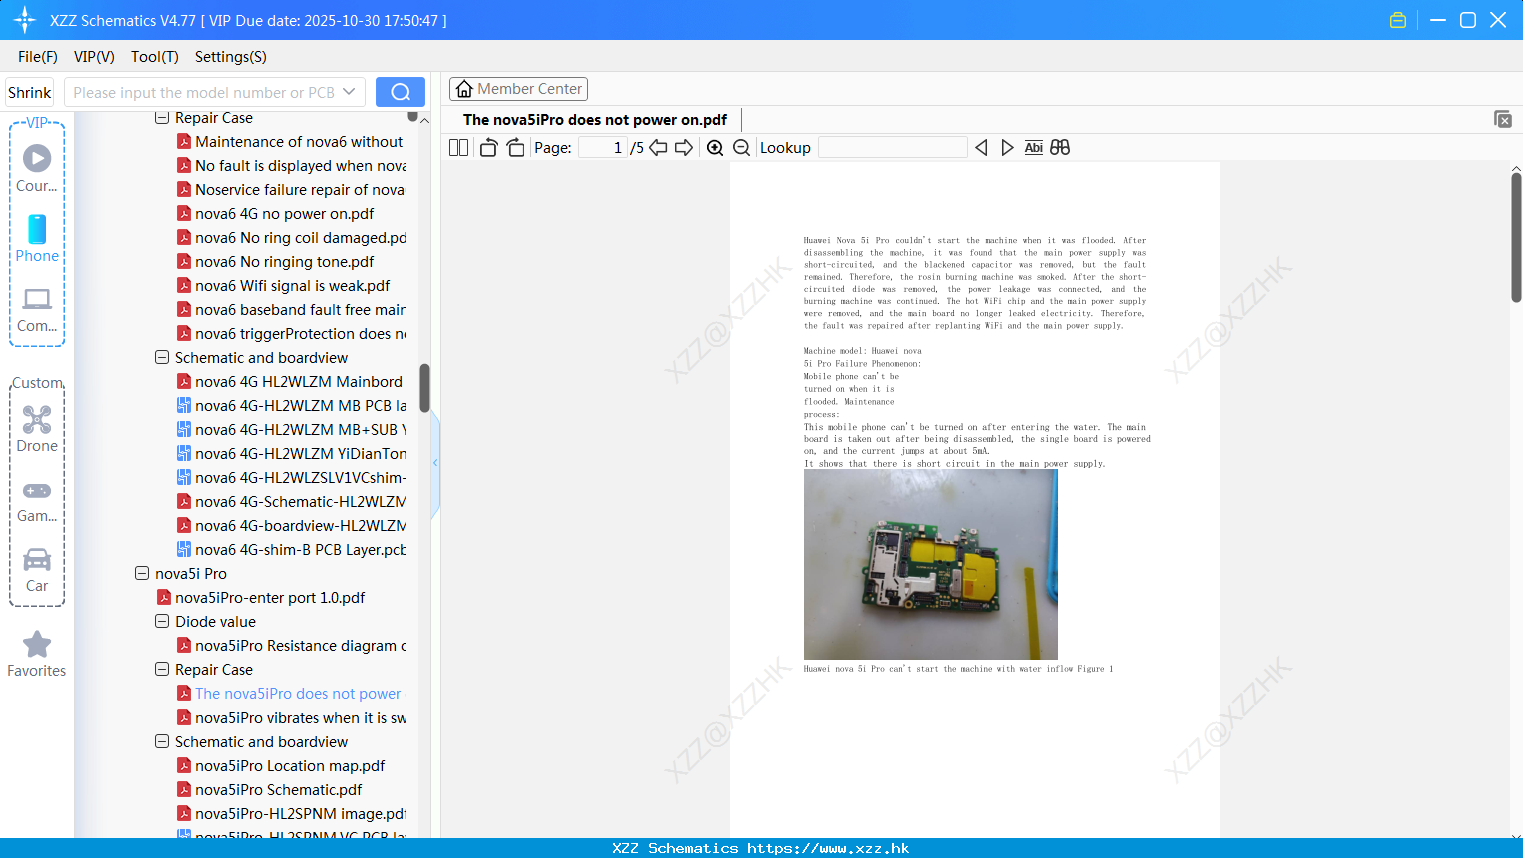This screenshot has width=1523, height=858.
Task: Click the Shrink button
Action: (29, 92)
